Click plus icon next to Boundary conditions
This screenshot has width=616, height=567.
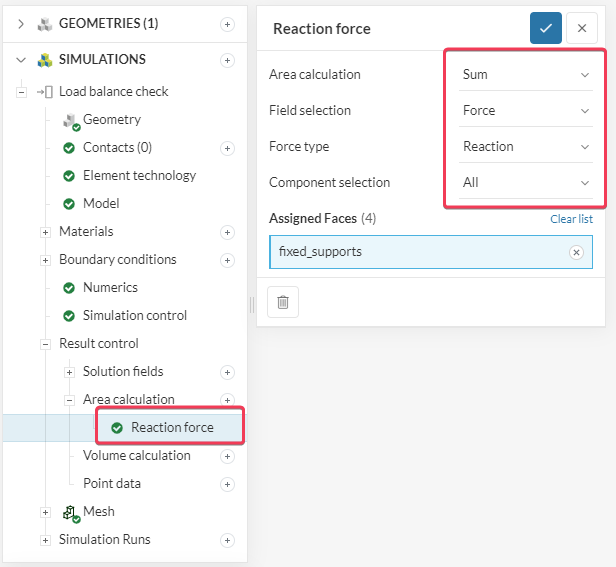(227, 260)
